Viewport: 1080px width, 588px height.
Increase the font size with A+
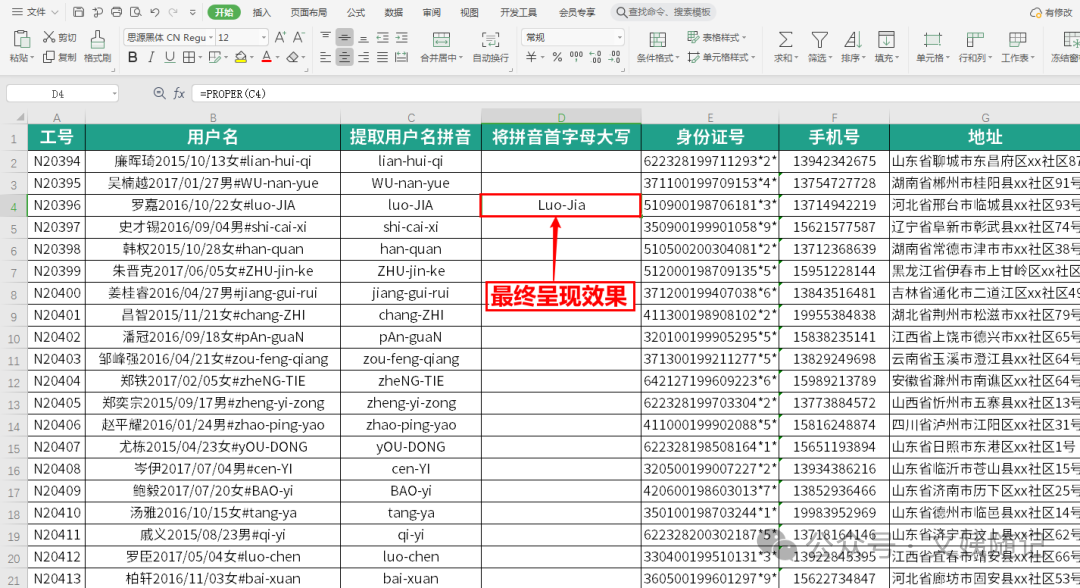pos(280,37)
